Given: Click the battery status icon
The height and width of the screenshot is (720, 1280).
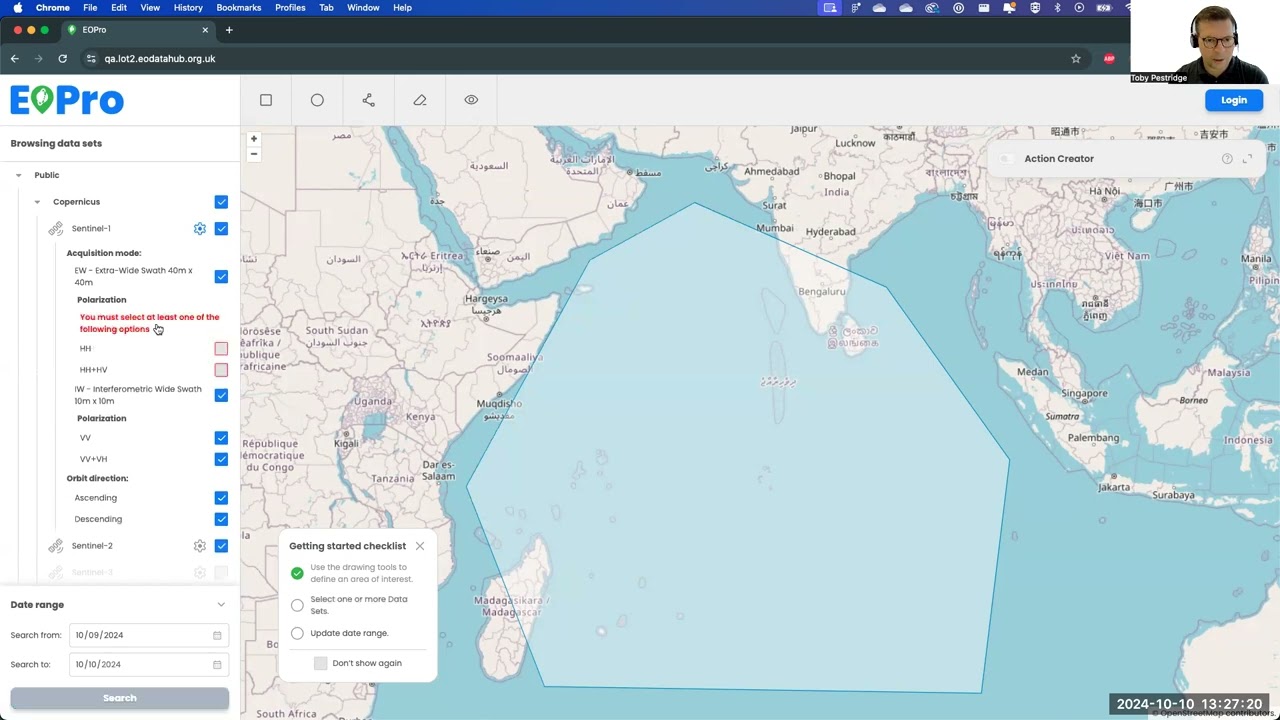Looking at the screenshot, I should [x=1104, y=8].
